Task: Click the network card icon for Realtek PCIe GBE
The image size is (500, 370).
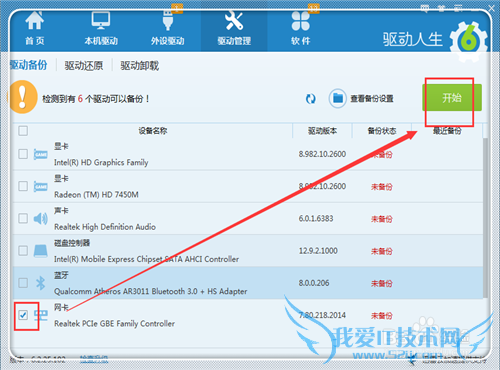Action: pos(41,315)
